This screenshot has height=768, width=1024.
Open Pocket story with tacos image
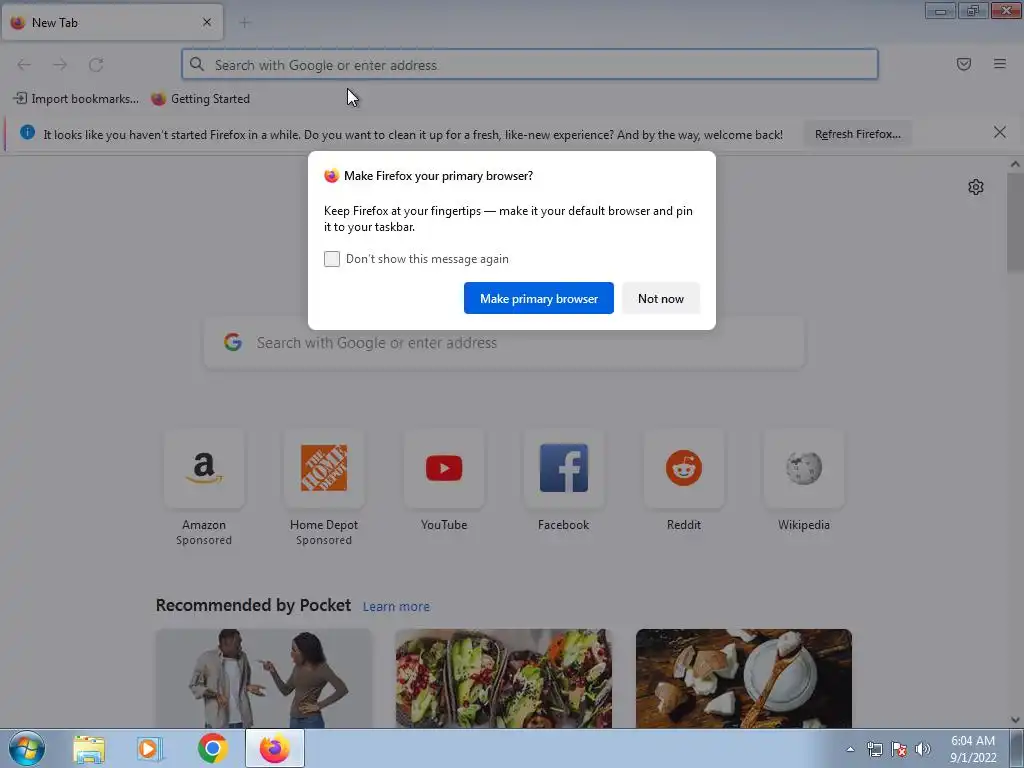tap(504, 679)
